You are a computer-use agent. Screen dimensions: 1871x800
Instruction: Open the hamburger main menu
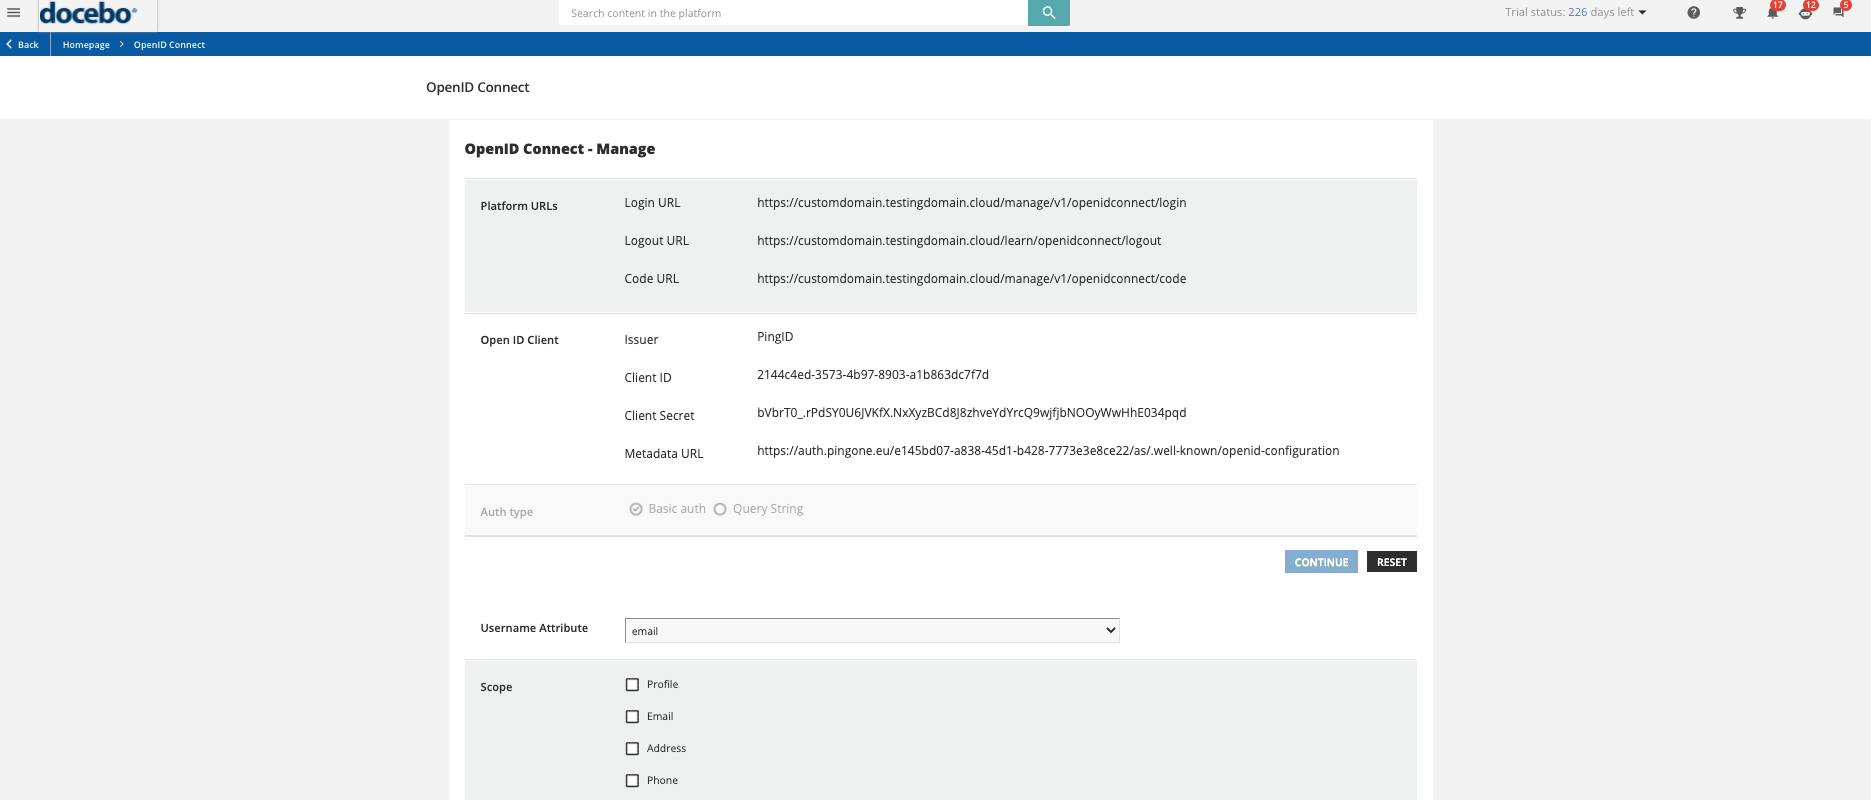point(14,13)
